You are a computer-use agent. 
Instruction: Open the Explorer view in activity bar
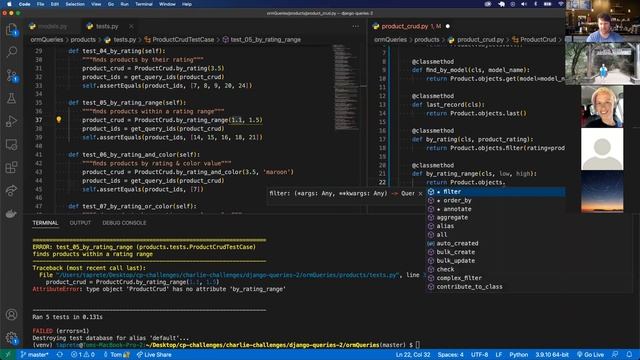(x=11, y=30)
